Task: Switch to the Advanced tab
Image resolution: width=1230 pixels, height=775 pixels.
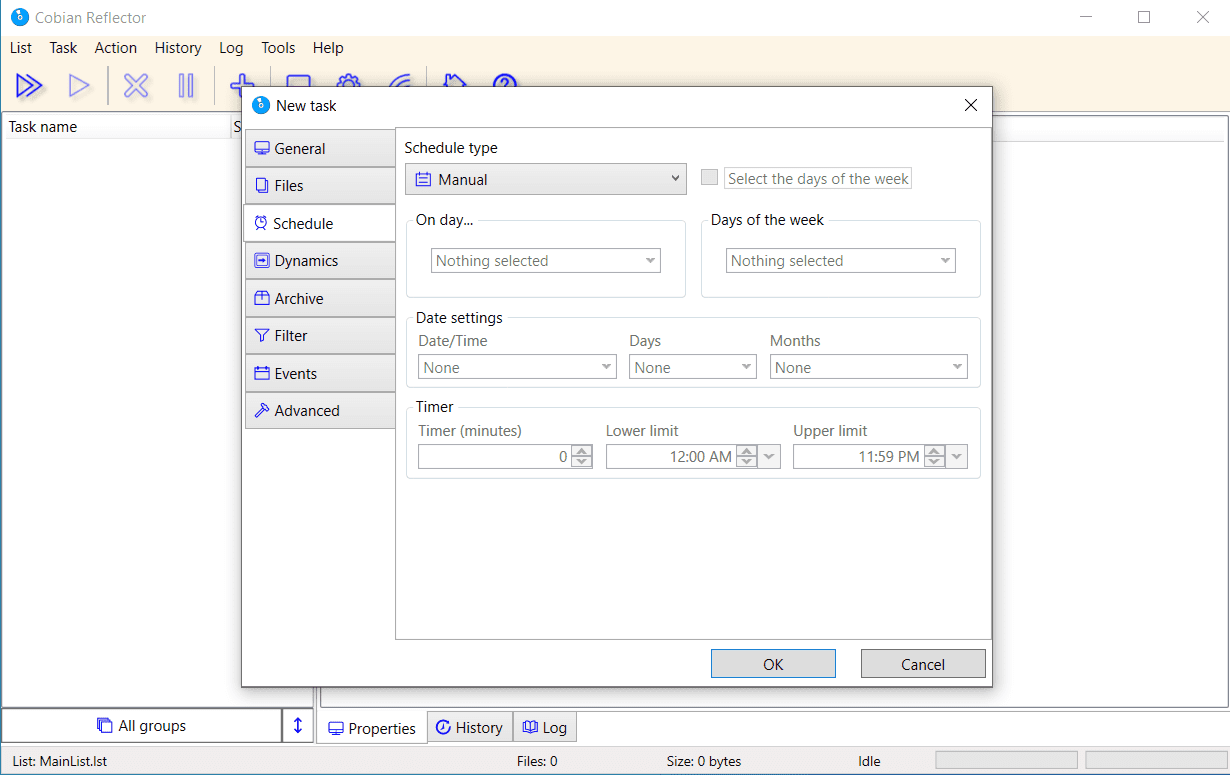Action: (320, 411)
